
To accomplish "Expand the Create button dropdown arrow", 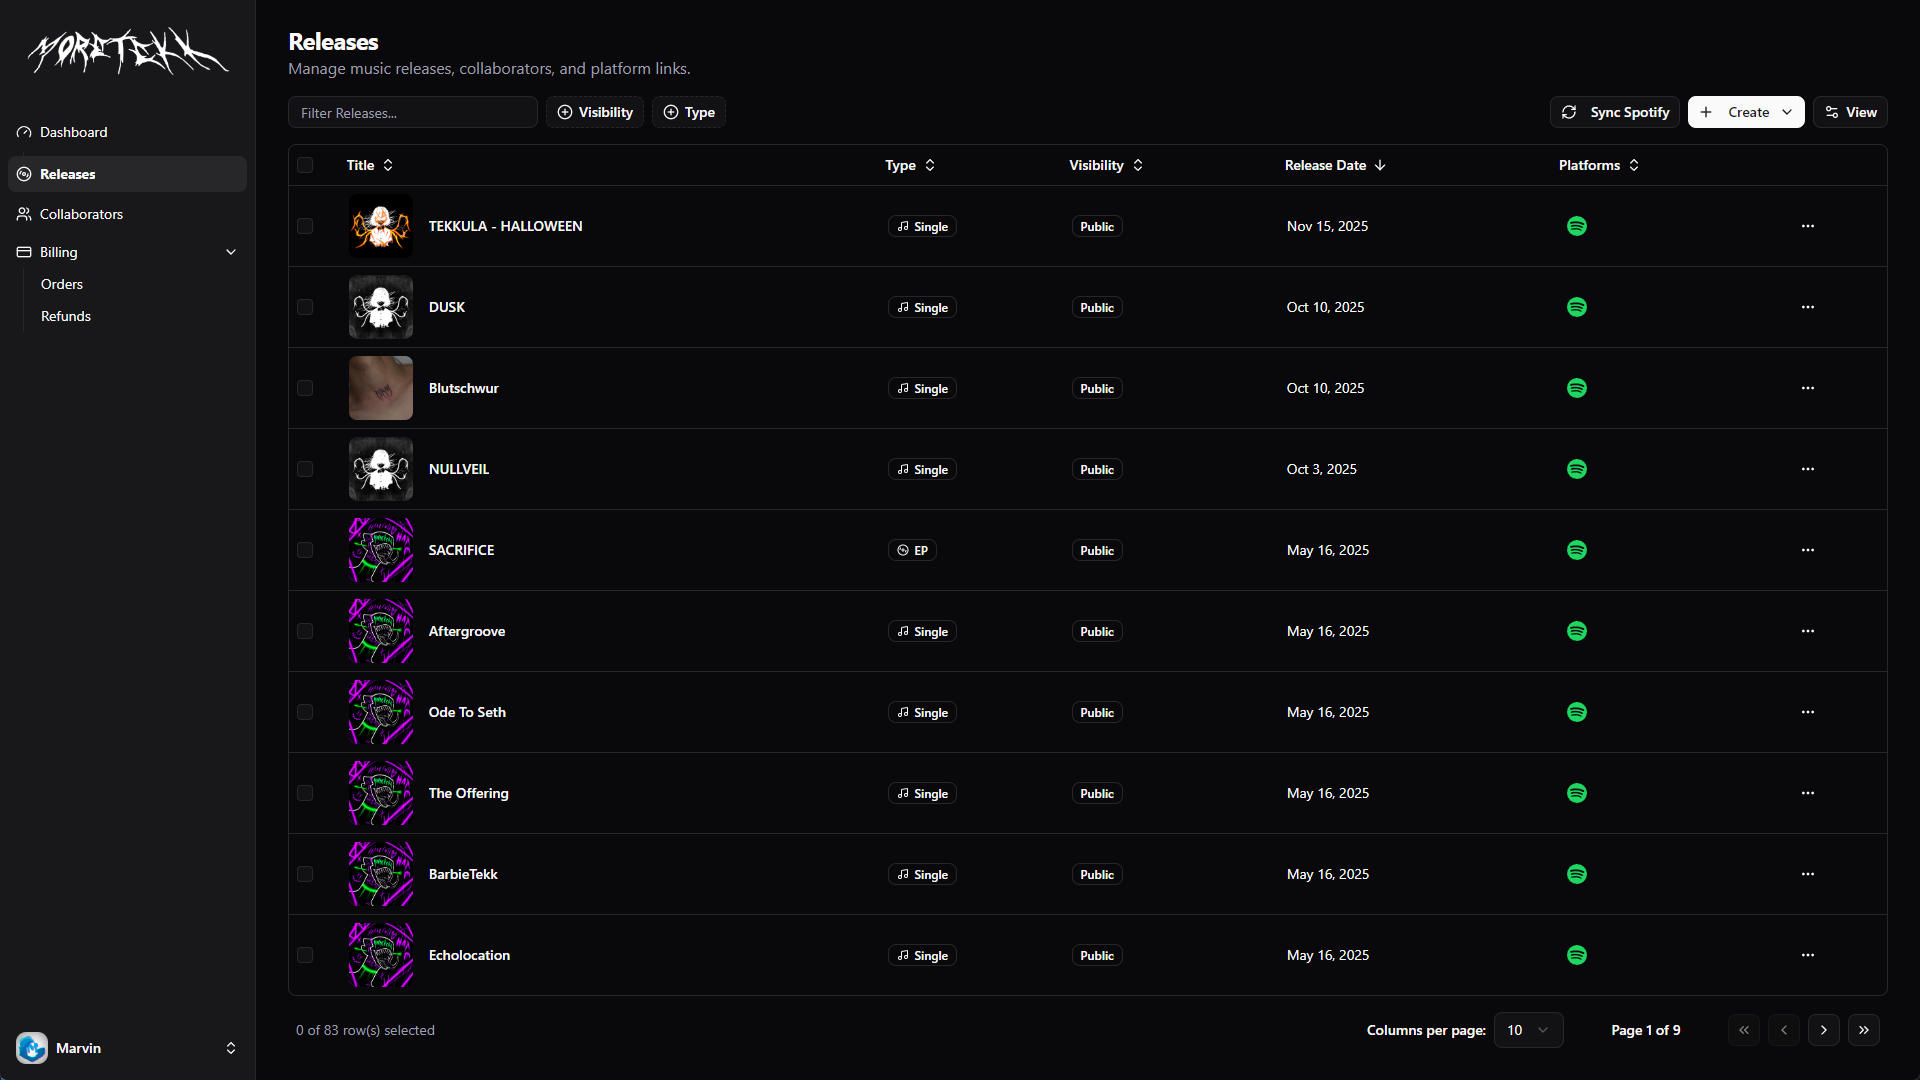I will (1788, 112).
